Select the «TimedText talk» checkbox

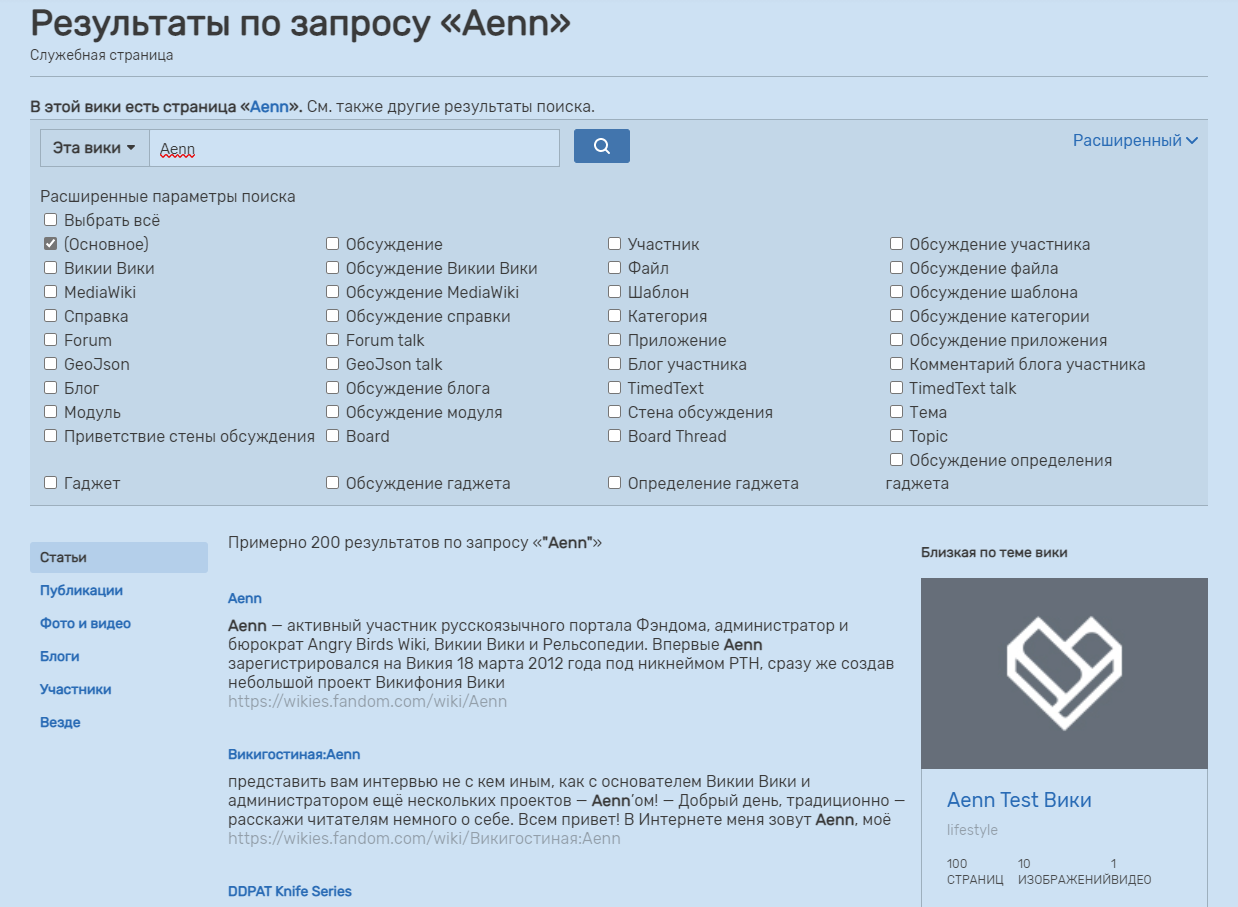pyautogui.click(x=896, y=388)
